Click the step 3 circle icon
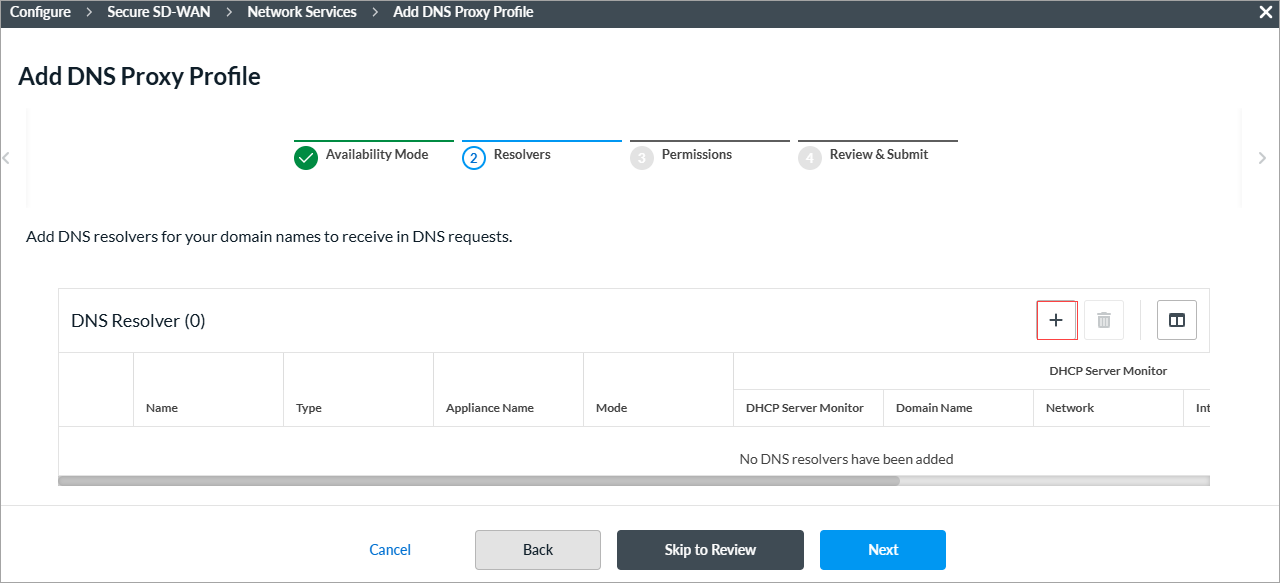The image size is (1280, 583). tap(642, 158)
